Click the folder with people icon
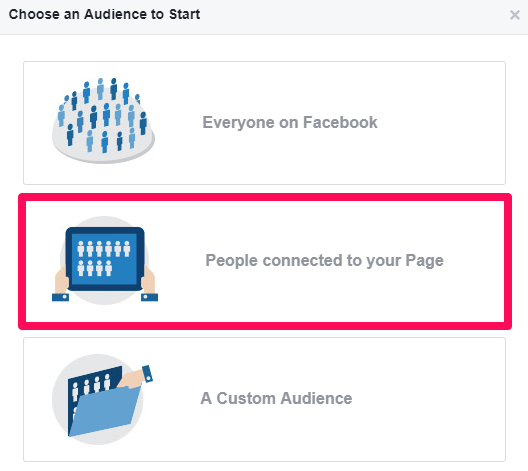This screenshot has height=471, width=528. click(x=102, y=399)
